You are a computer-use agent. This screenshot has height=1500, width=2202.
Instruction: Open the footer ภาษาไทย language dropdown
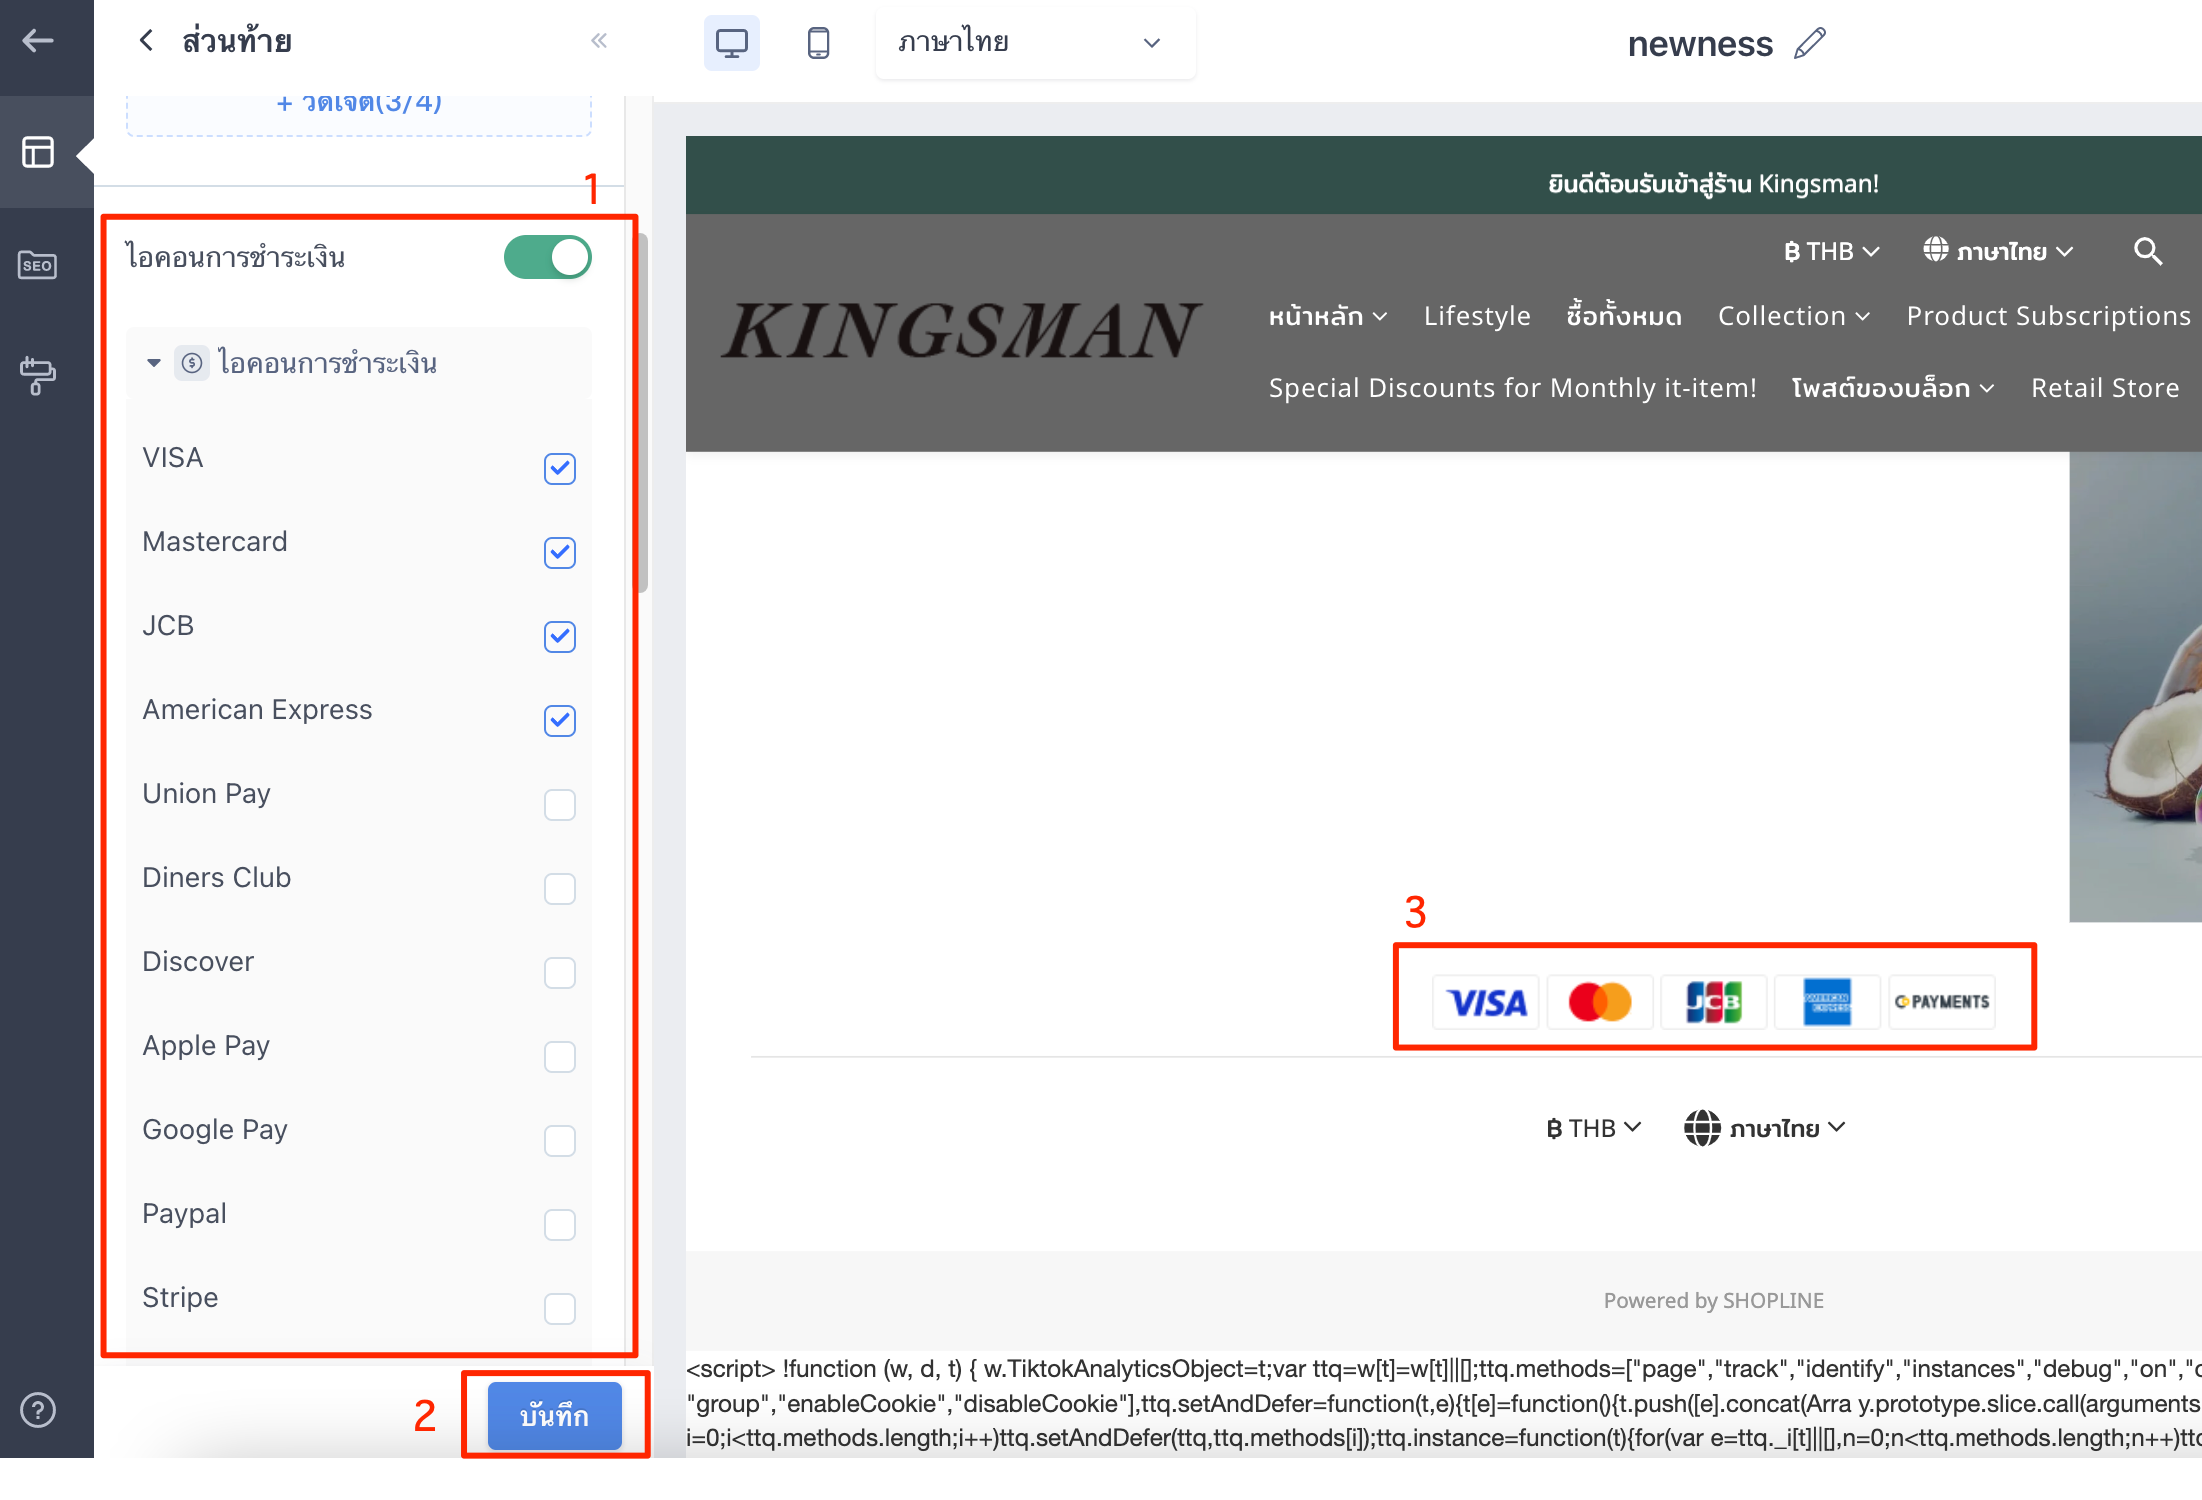(1765, 1128)
